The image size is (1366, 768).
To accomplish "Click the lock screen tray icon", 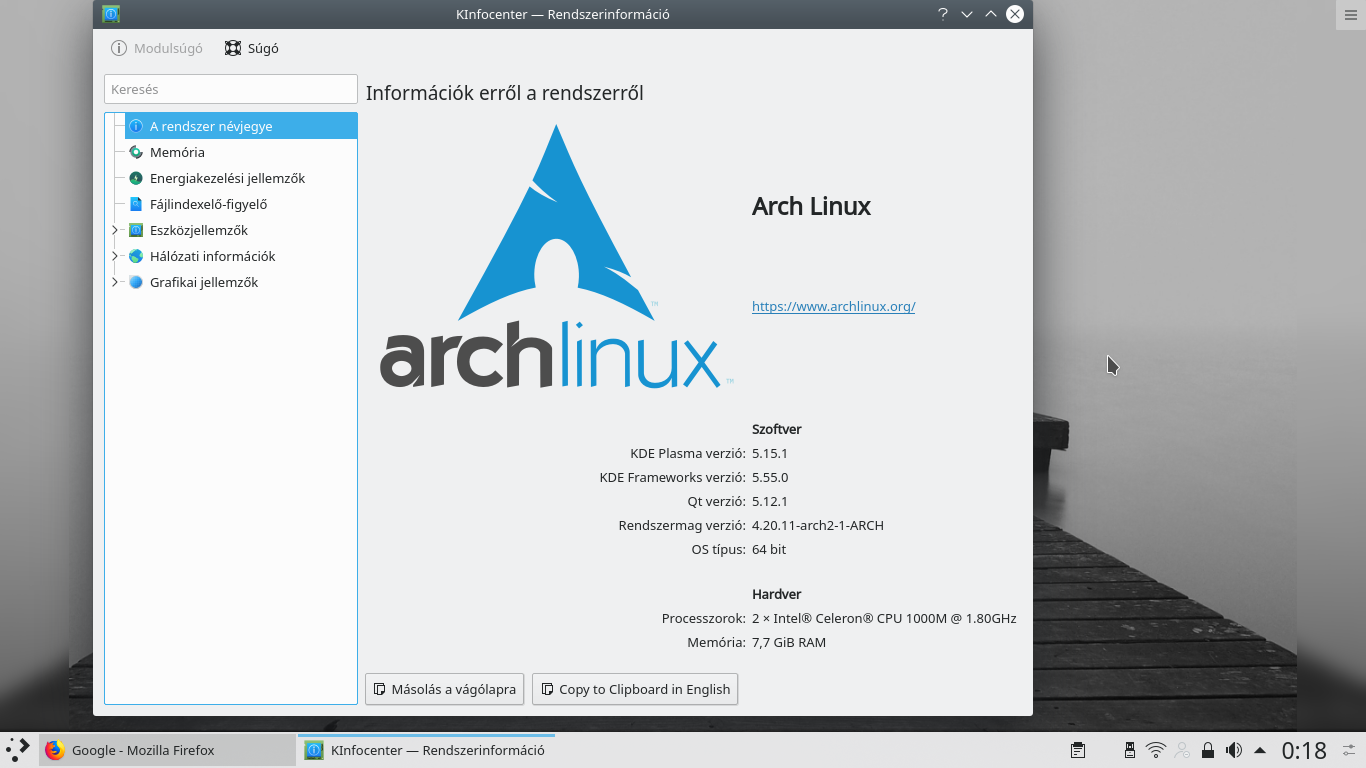I will [x=1208, y=750].
